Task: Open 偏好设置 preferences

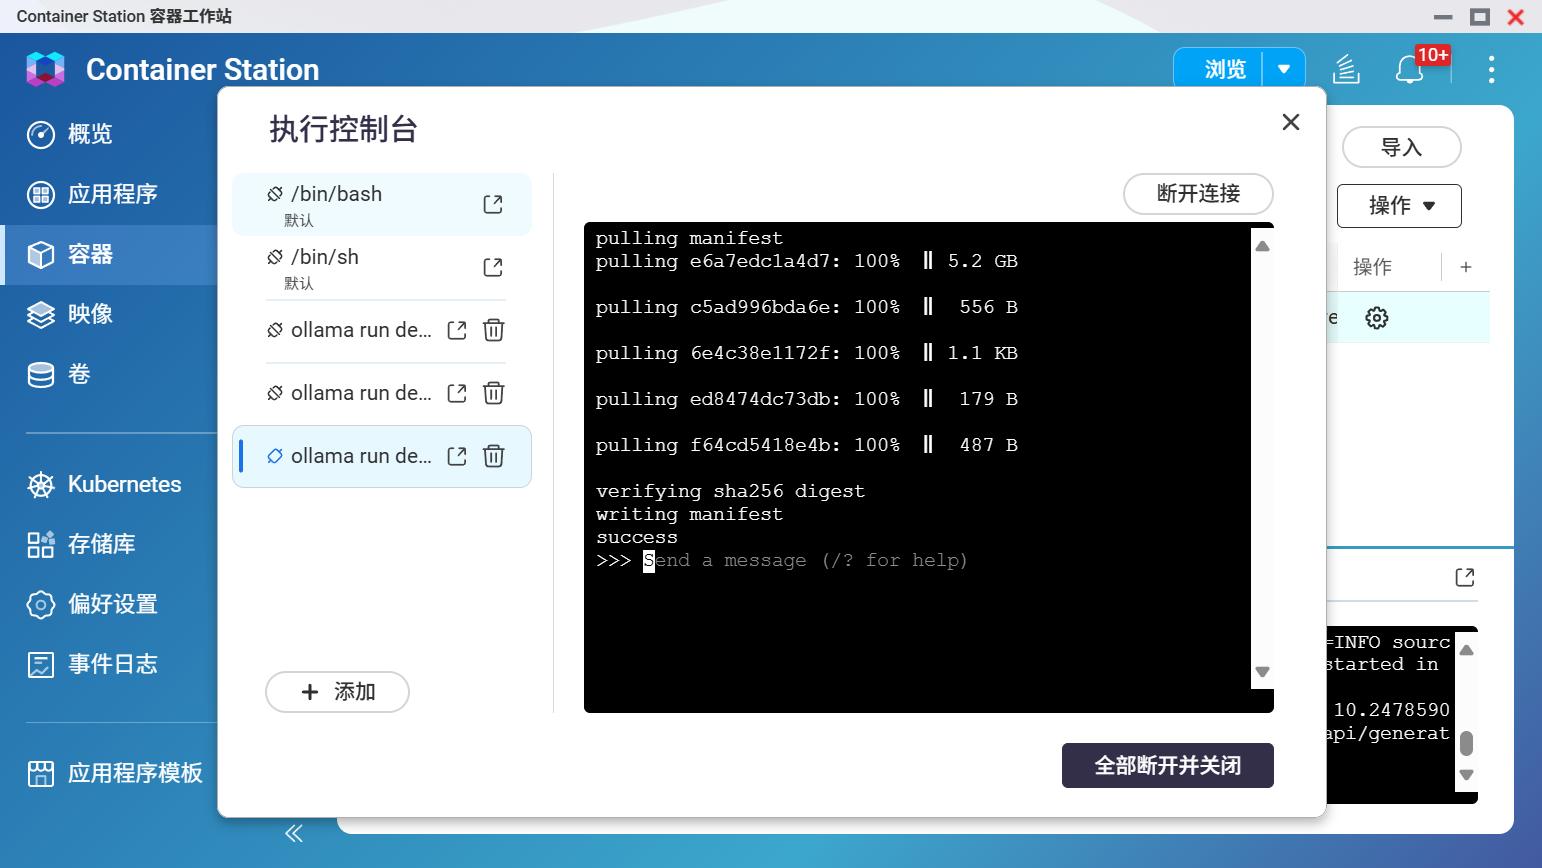Action: (110, 604)
